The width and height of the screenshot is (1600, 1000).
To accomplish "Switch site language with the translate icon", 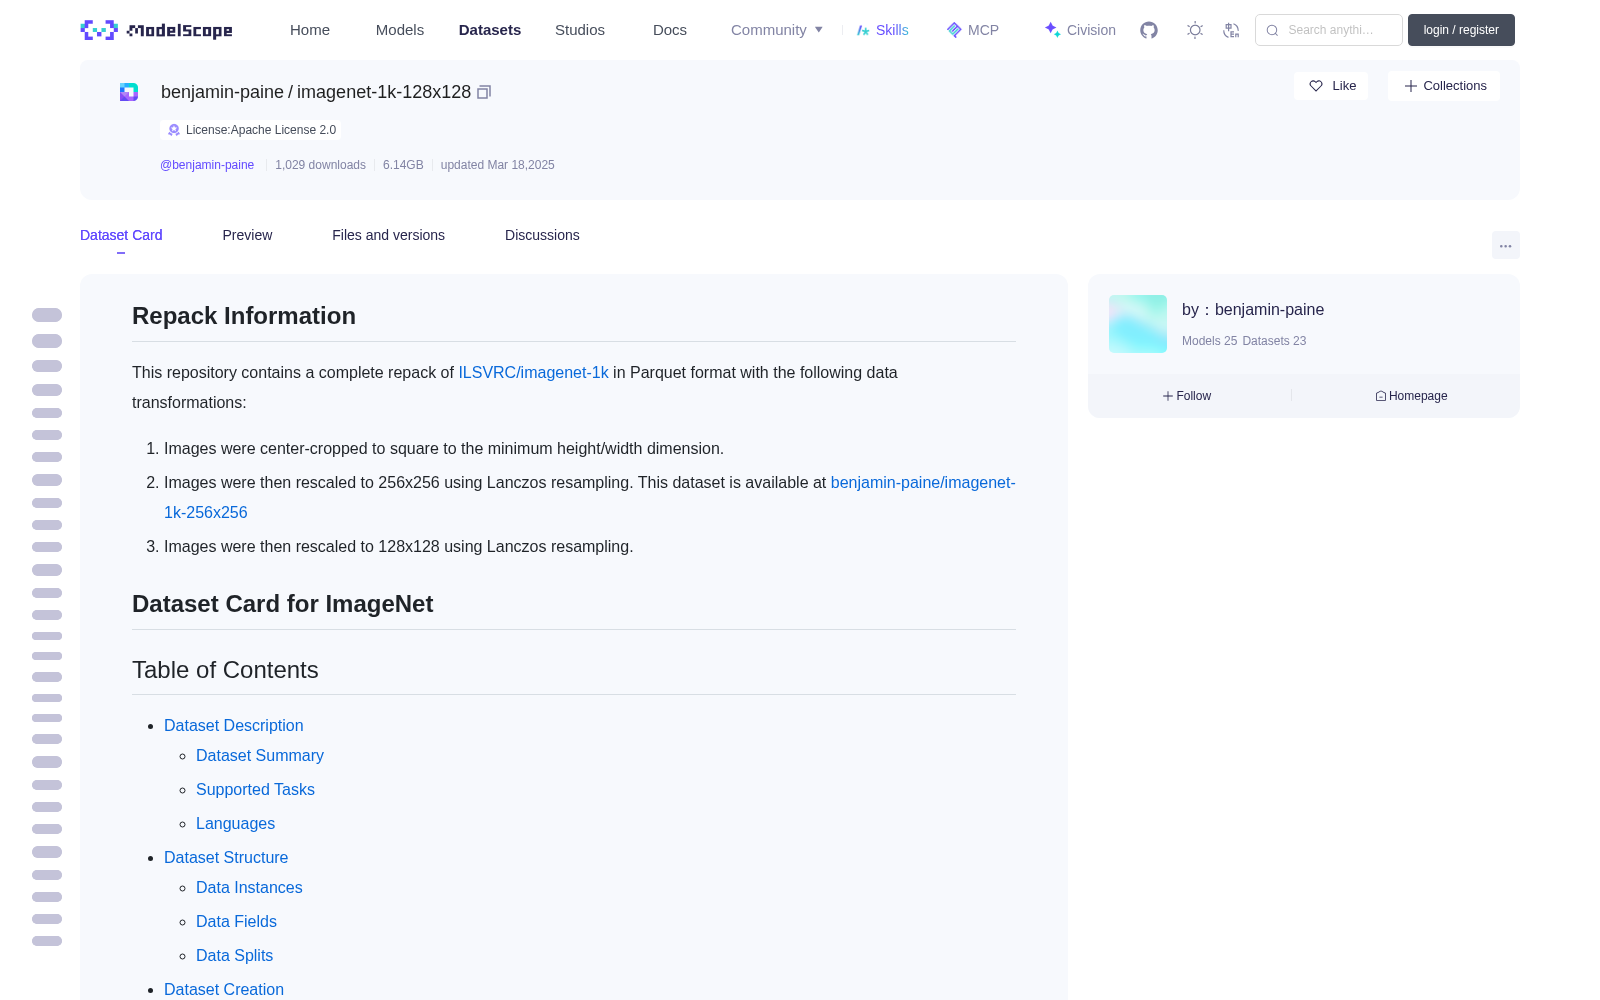I will [x=1231, y=30].
